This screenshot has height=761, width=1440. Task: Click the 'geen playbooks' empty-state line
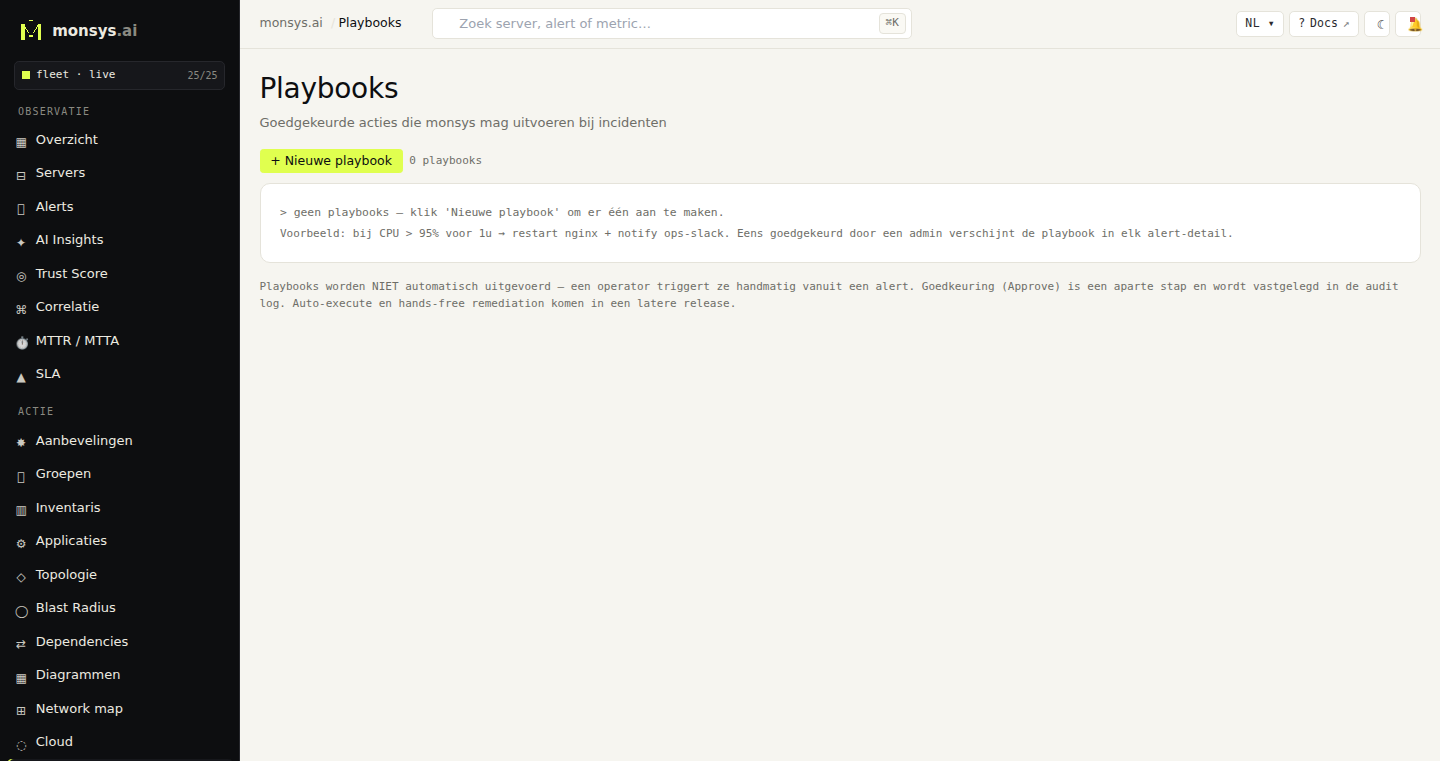click(x=502, y=212)
